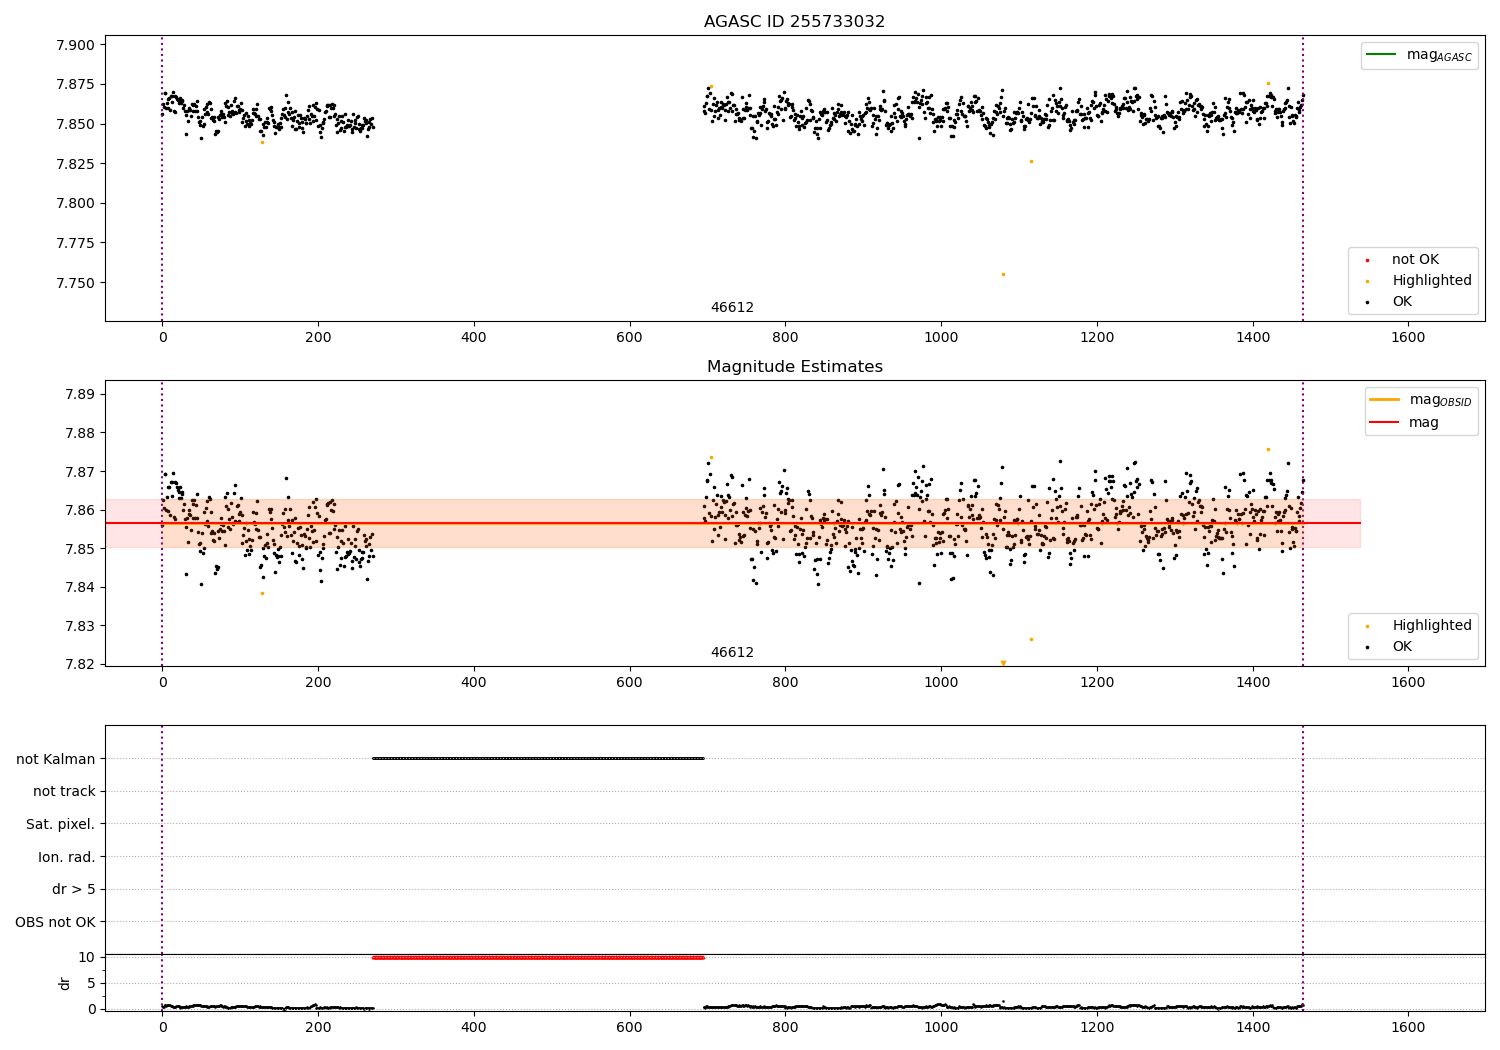Click the 7.88 y-axis tick label
This screenshot has width=1500, height=1050.
(x=79, y=433)
